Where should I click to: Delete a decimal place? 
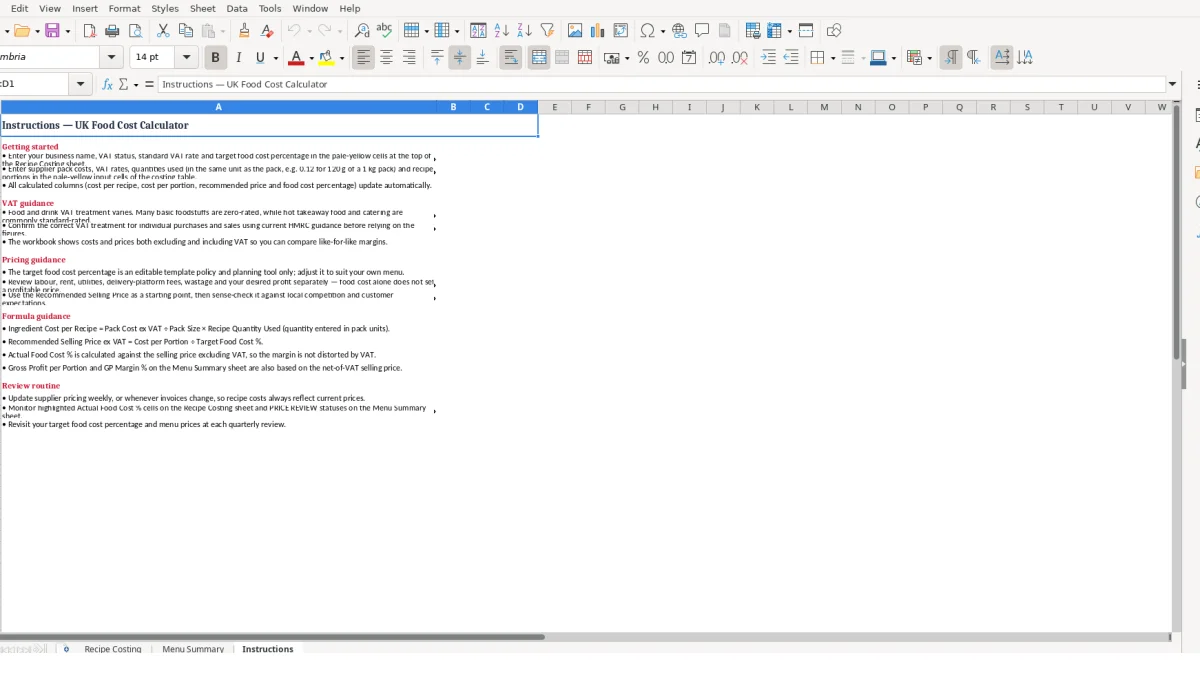pyautogui.click(x=740, y=58)
